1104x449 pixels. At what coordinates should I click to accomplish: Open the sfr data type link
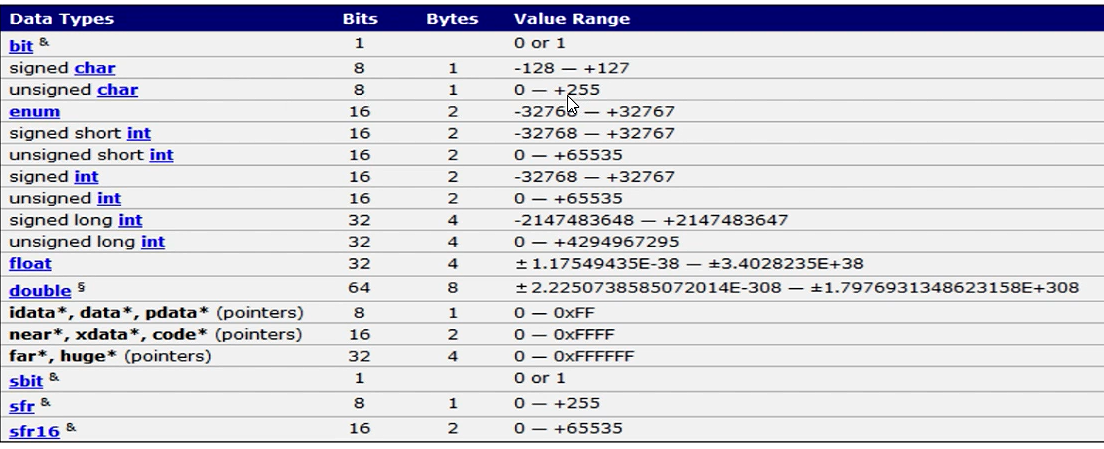pyautogui.click(x=22, y=407)
